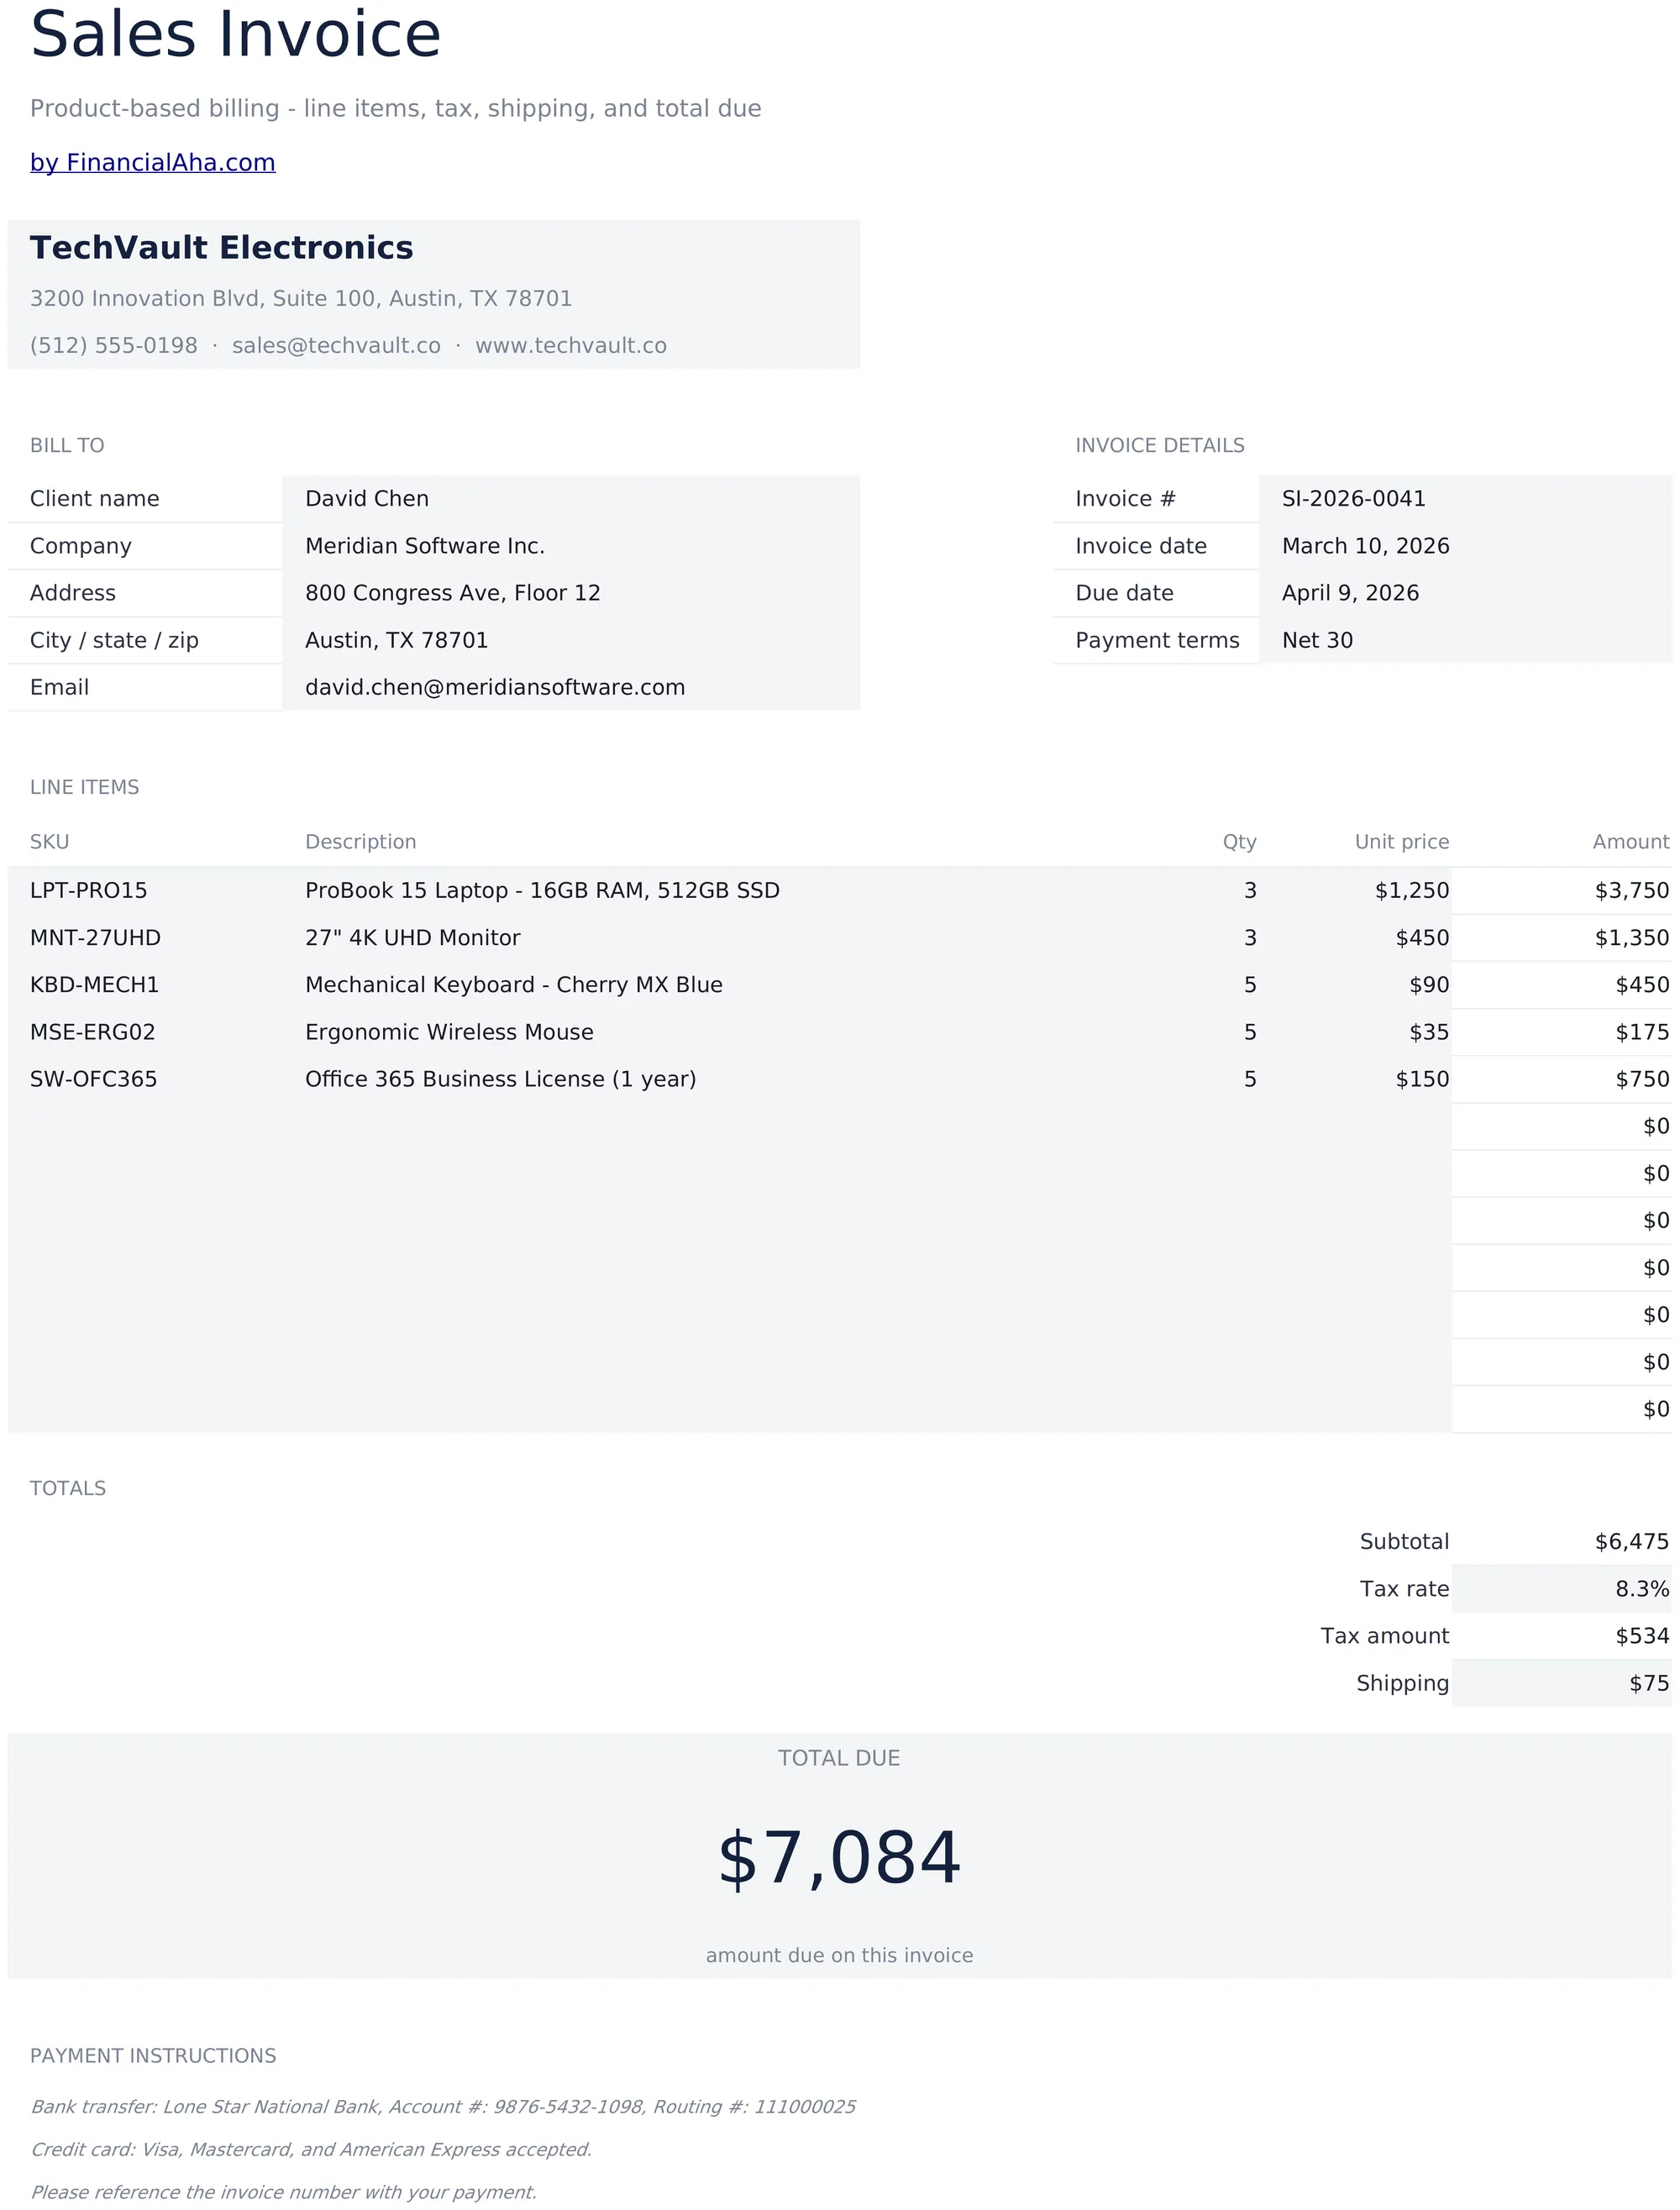
Task: Click the phone, email and website contact line
Action: [348, 346]
